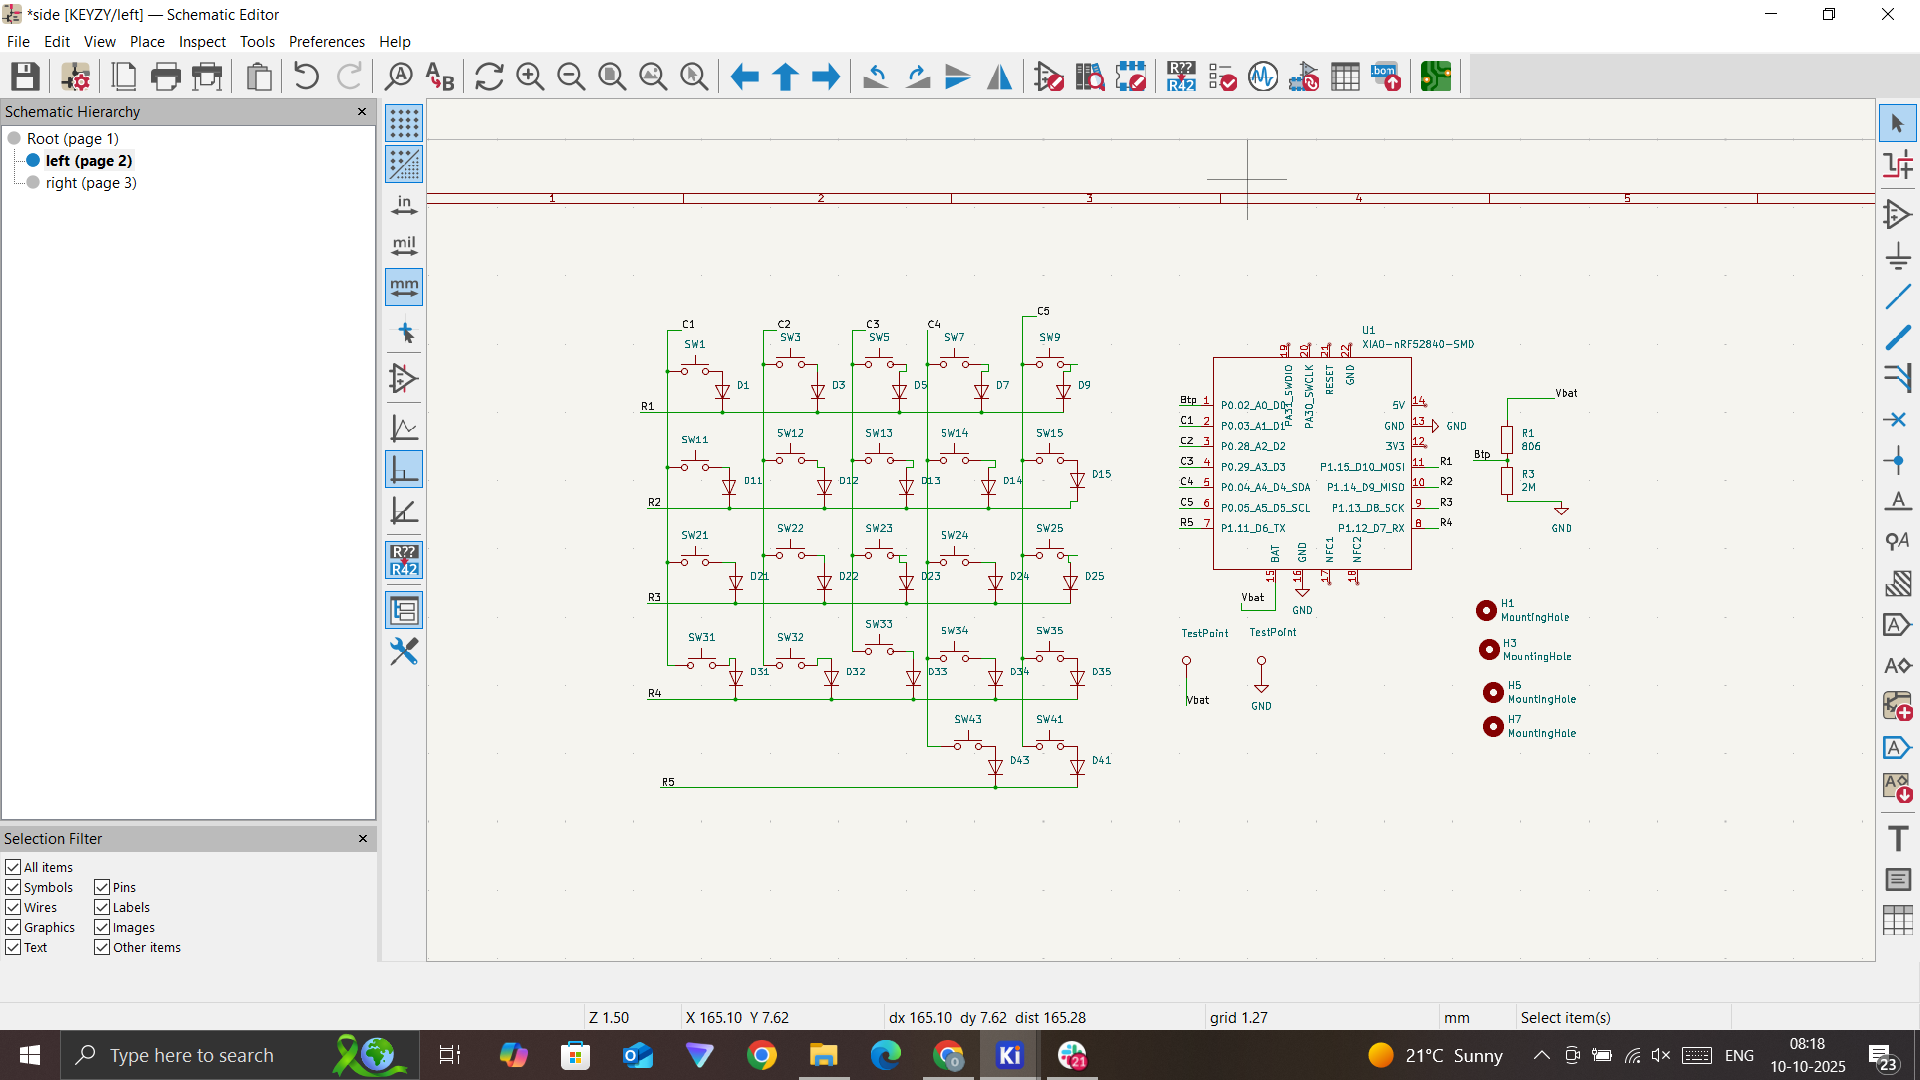
Task: Disable the Symbols selection filter
Action: coord(13,887)
